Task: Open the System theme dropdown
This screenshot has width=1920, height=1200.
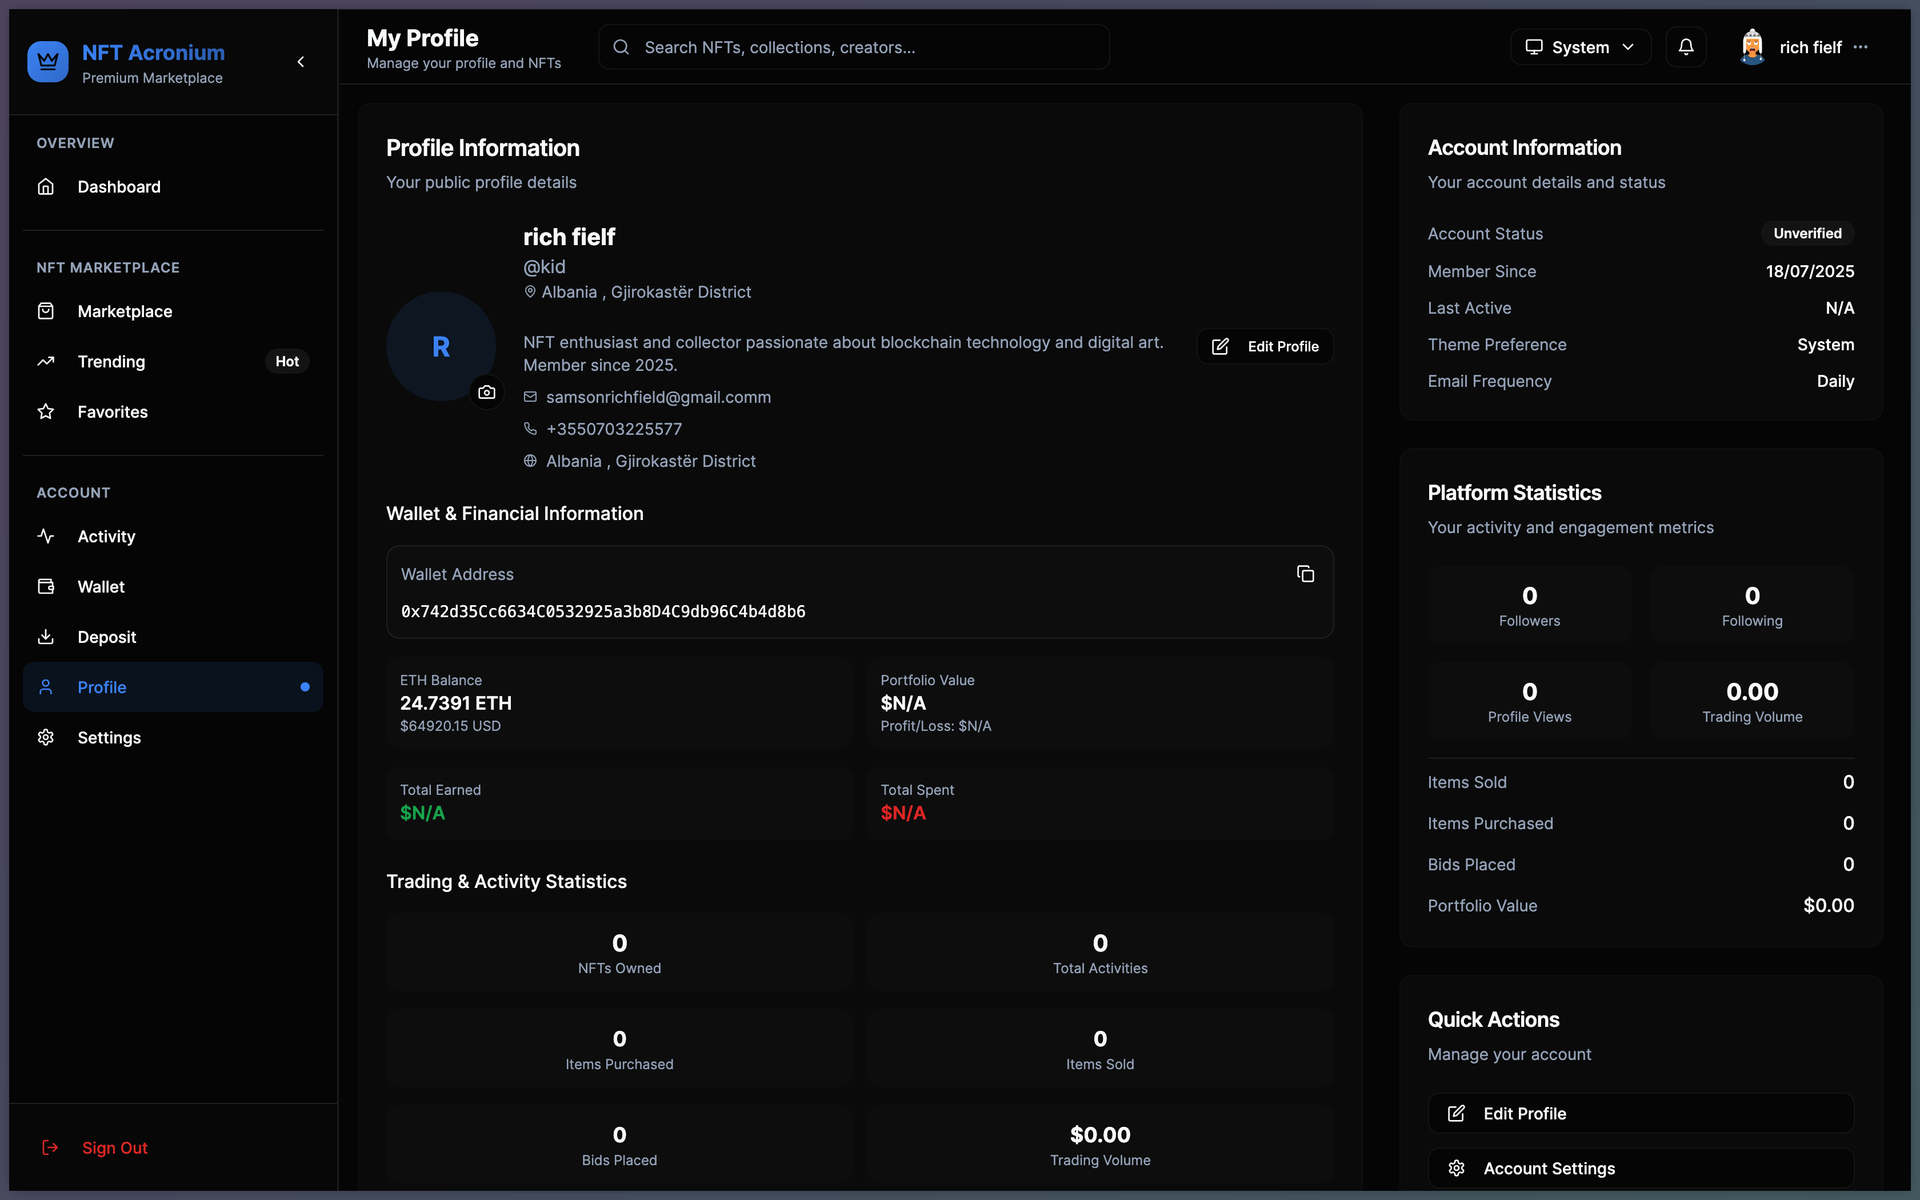Action: click(x=1580, y=47)
